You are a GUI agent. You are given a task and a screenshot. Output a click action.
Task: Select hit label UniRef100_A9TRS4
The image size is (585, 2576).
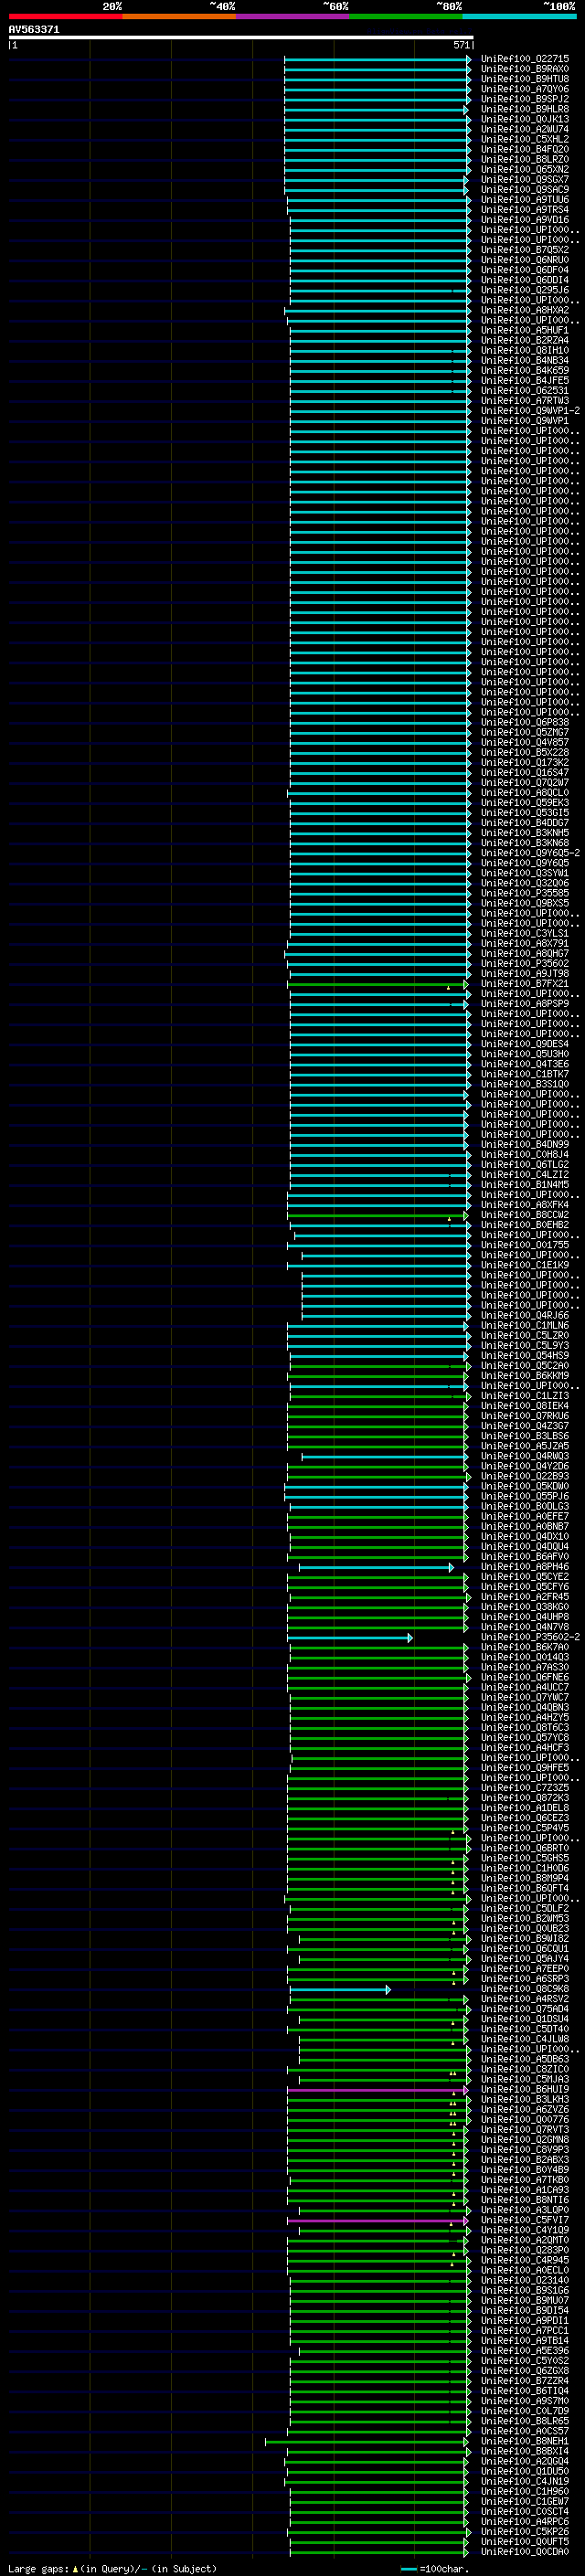(524, 210)
